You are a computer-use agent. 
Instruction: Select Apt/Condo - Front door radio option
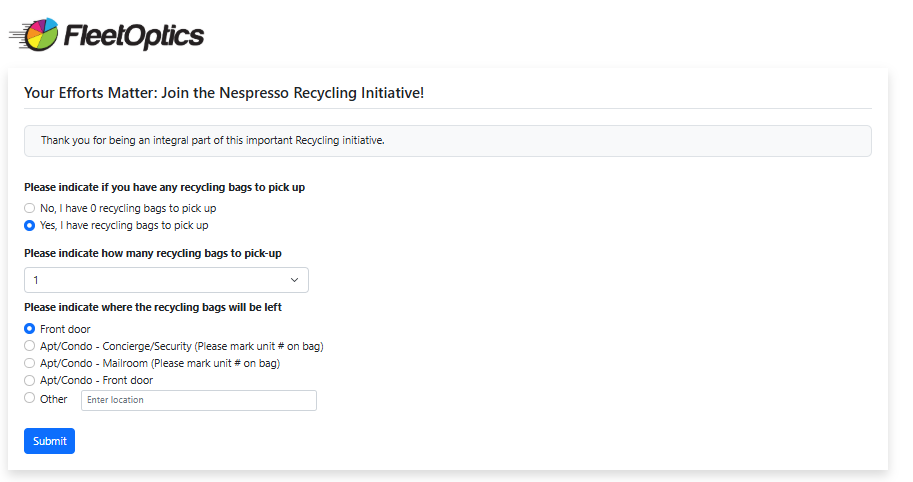[x=30, y=380]
